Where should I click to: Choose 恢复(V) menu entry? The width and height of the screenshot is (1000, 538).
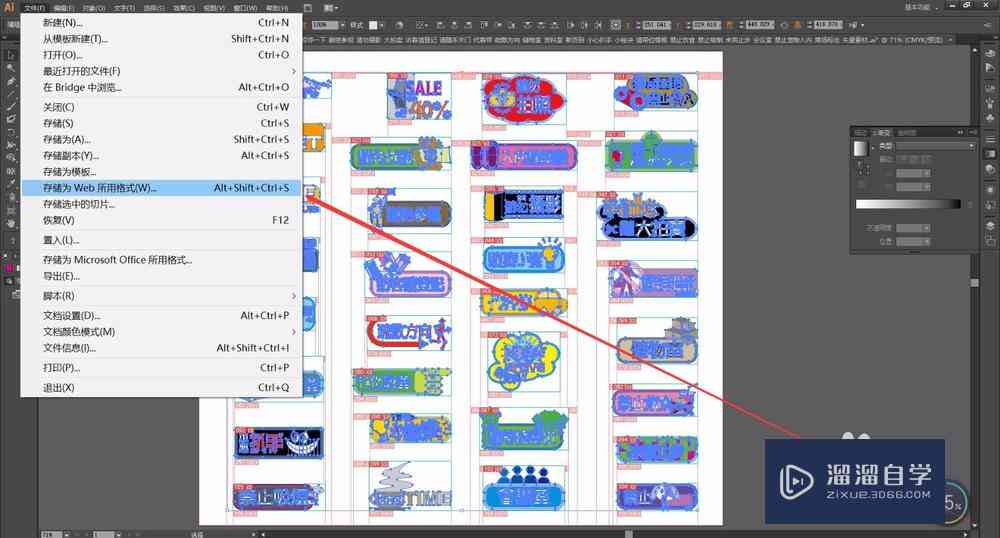(x=161, y=220)
